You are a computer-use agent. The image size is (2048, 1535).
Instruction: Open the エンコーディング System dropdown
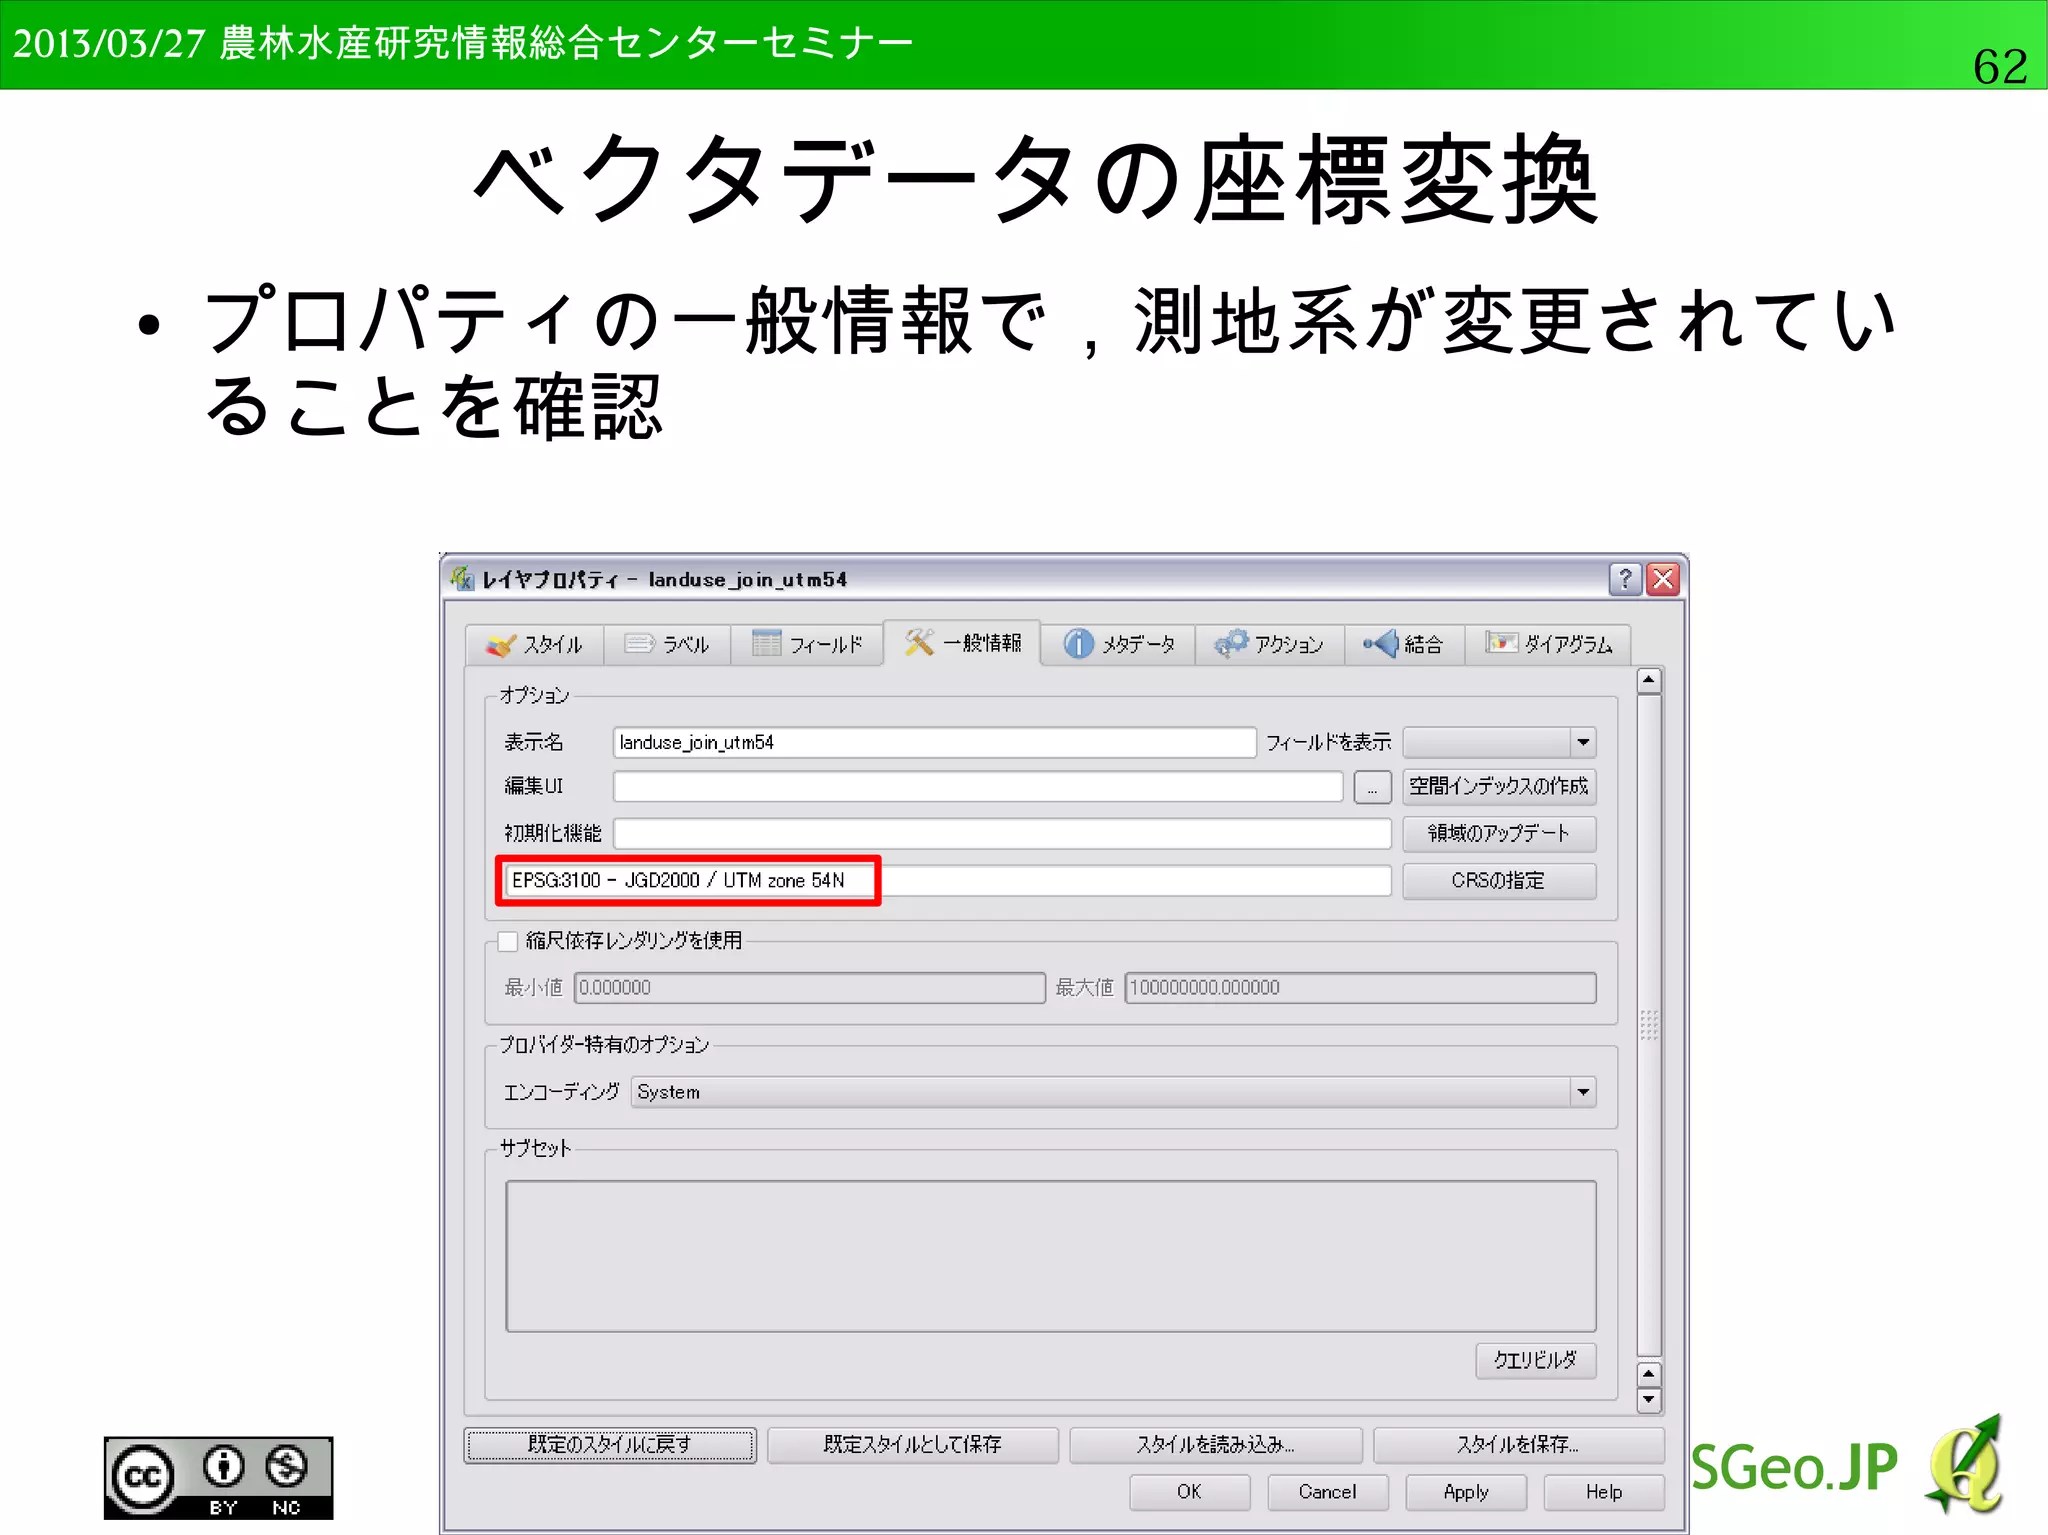pos(1113,1092)
